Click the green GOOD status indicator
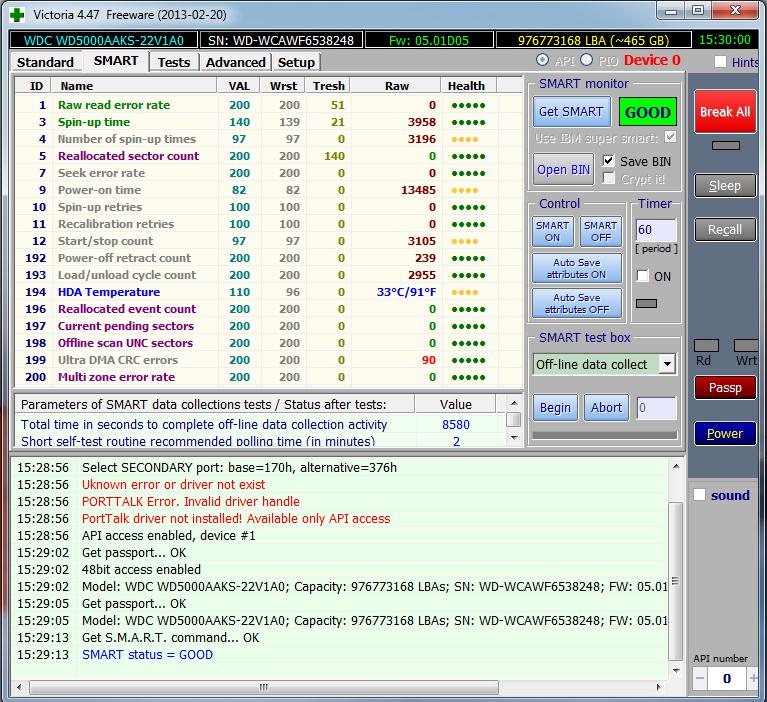The height and width of the screenshot is (702, 767). pyautogui.click(x=648, y=112)
